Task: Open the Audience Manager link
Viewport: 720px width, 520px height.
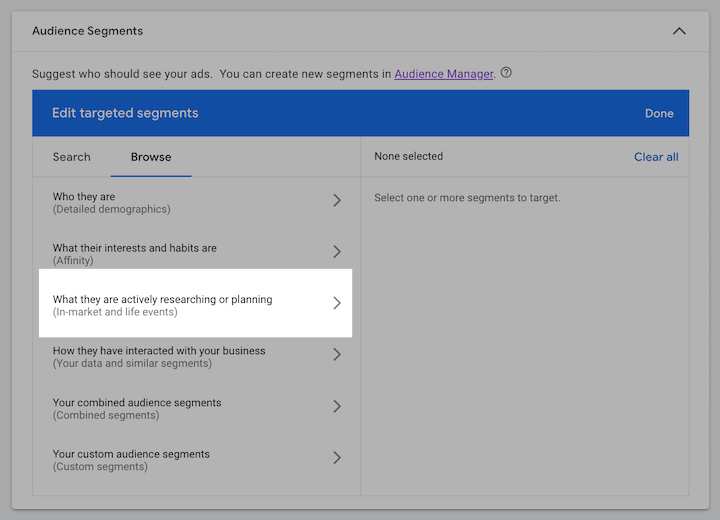Action: pyautogui.click(x=444, y=74)
